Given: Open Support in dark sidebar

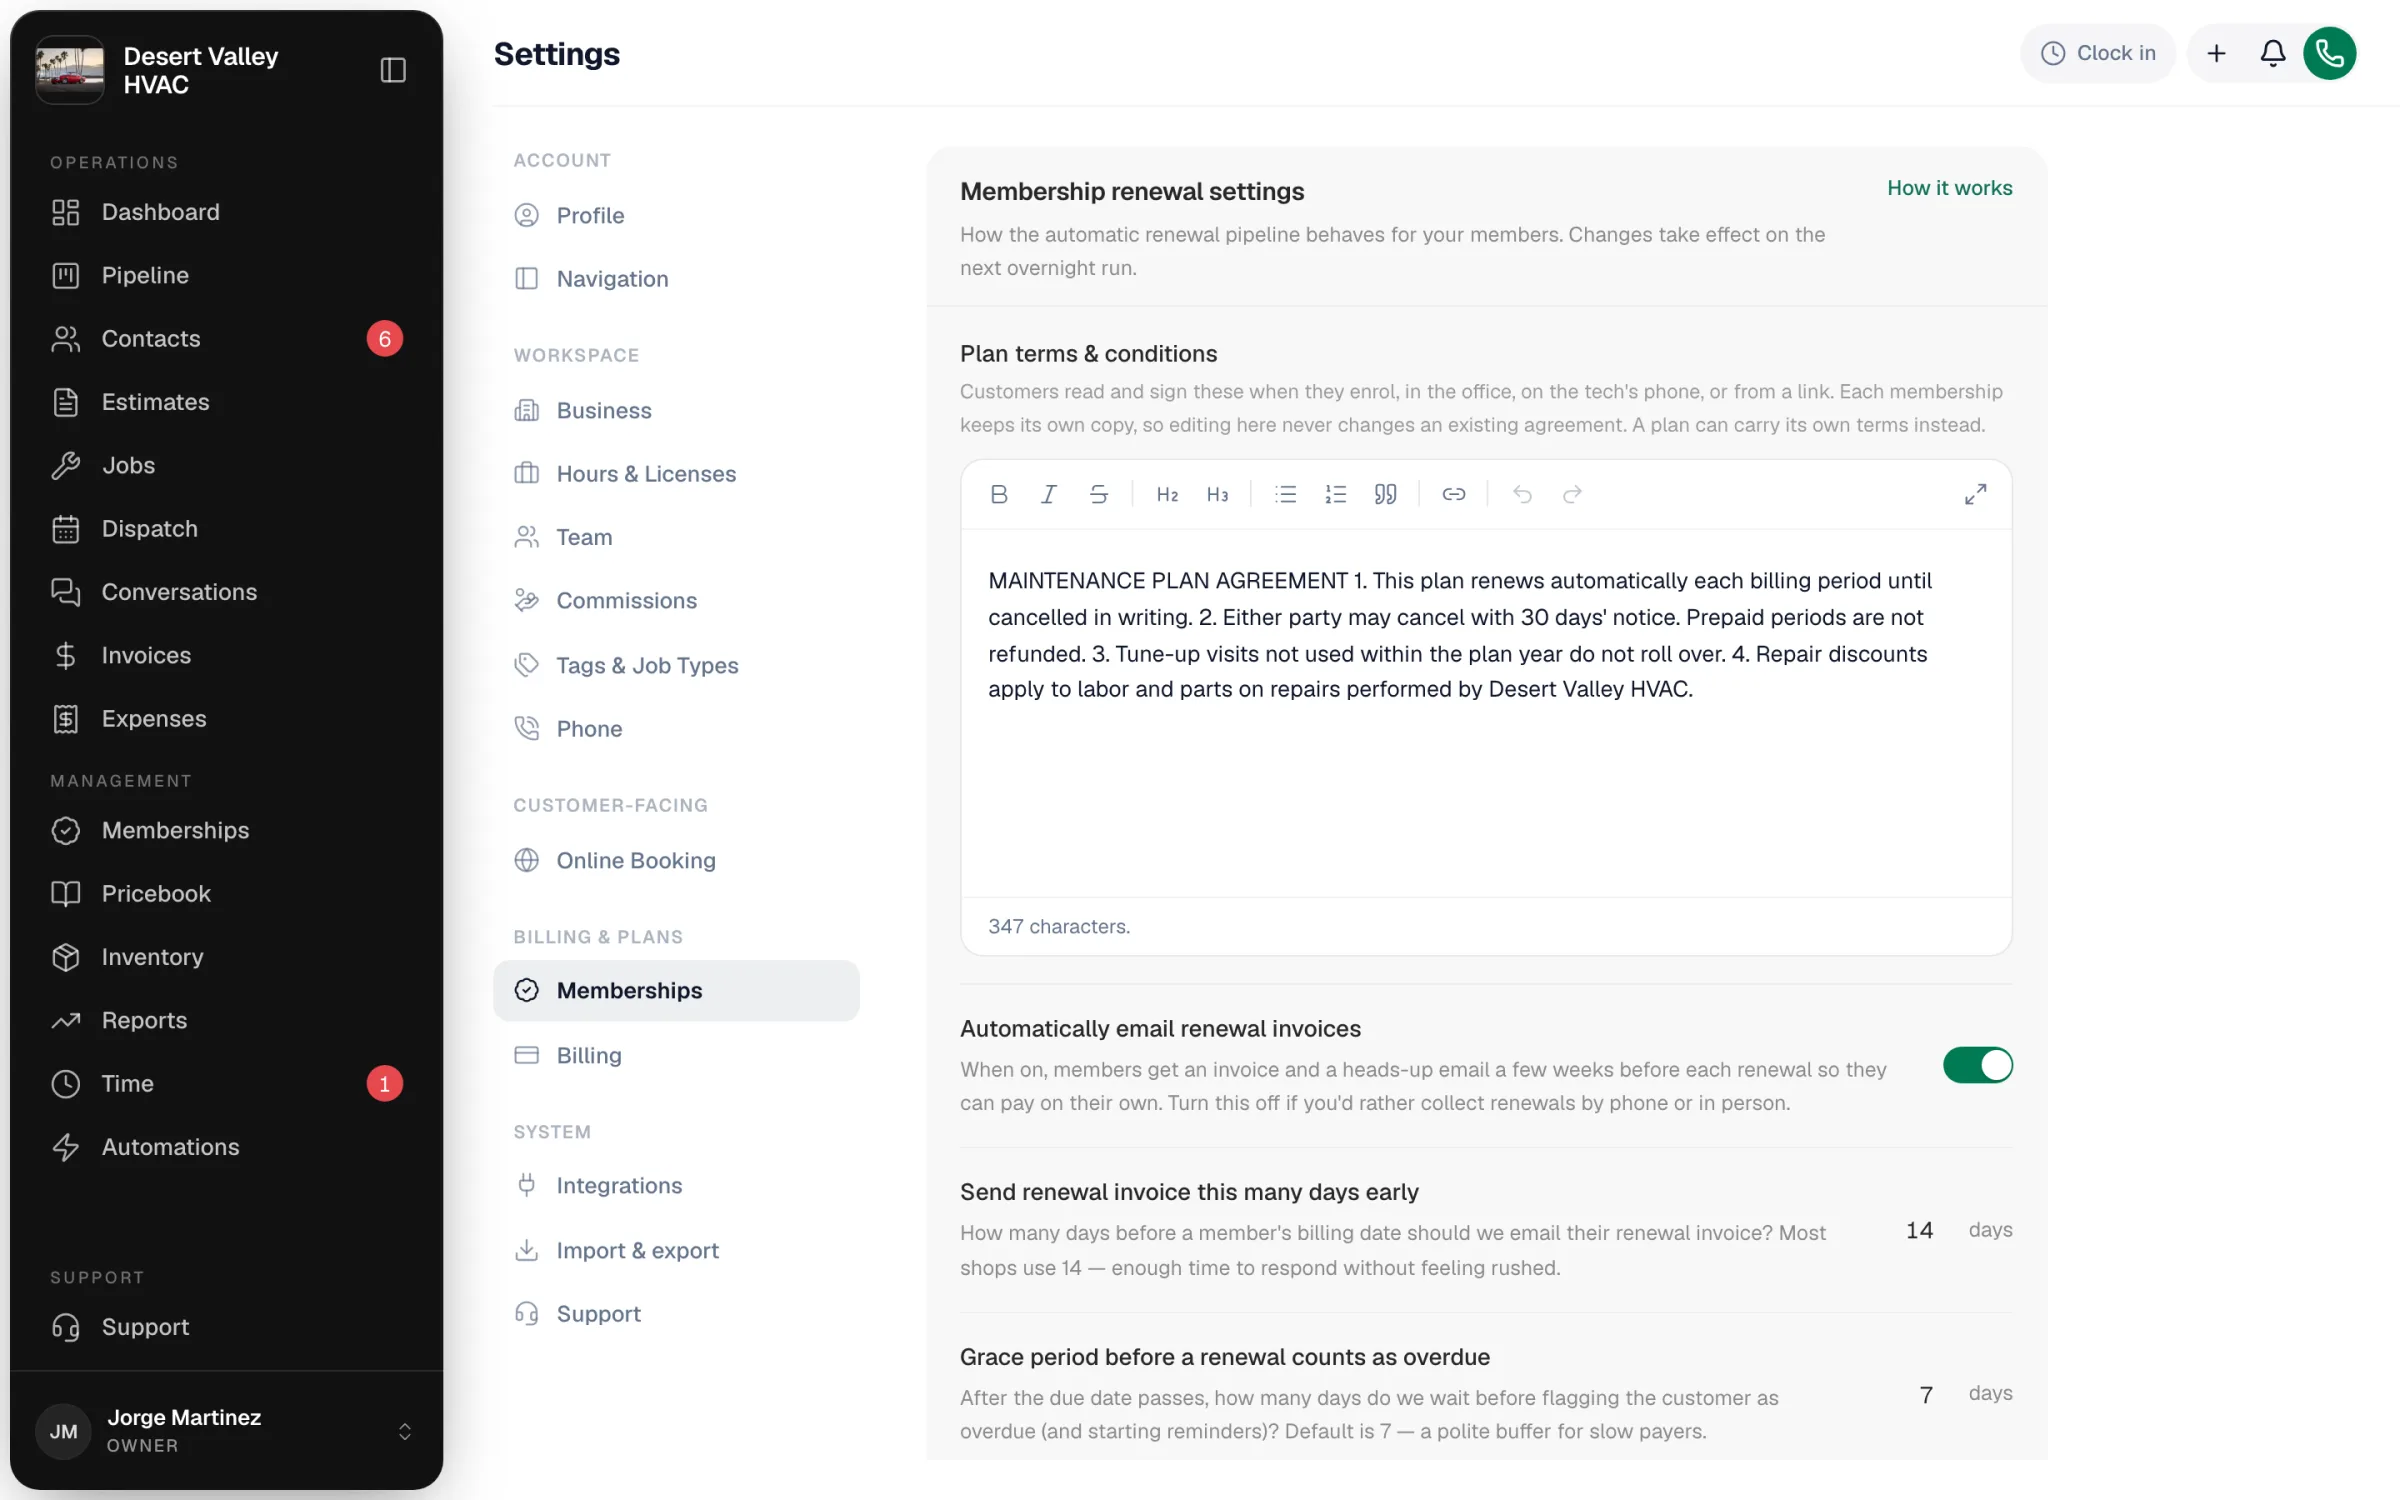Looking at the screenshot, I should [x=226, y=1327].
